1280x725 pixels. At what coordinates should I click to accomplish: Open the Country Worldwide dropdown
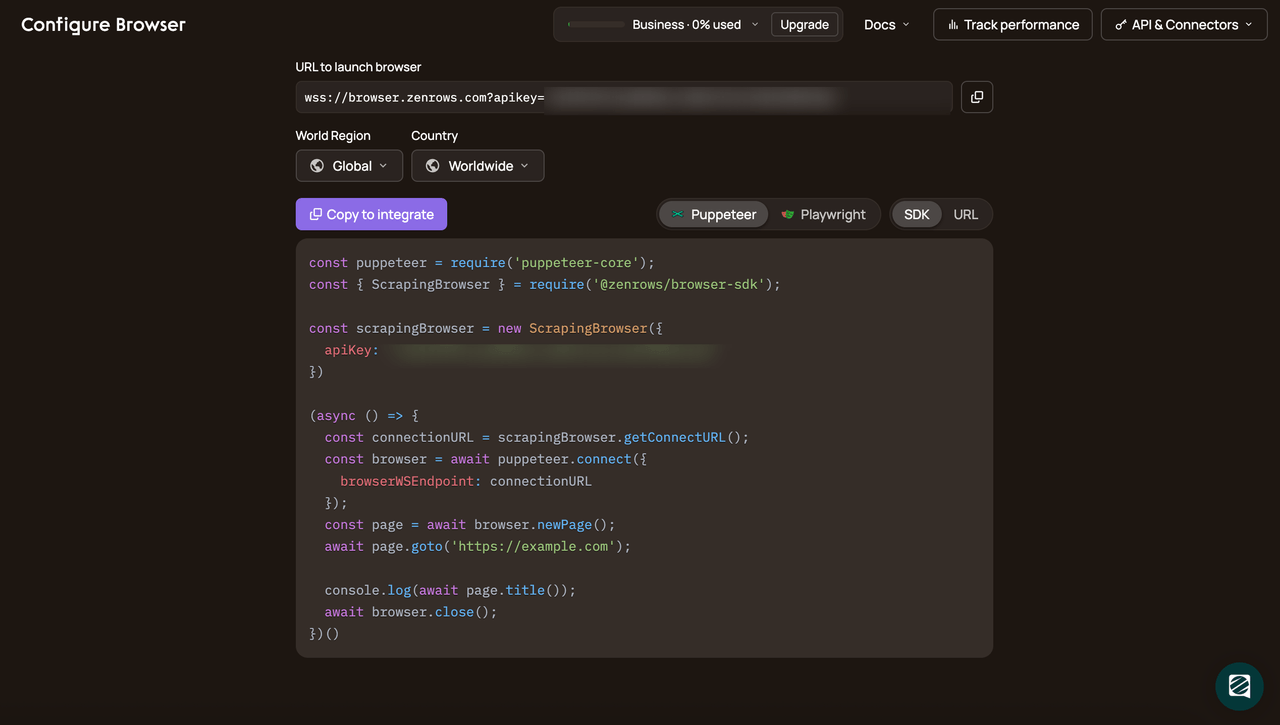(x=478, y=166)
